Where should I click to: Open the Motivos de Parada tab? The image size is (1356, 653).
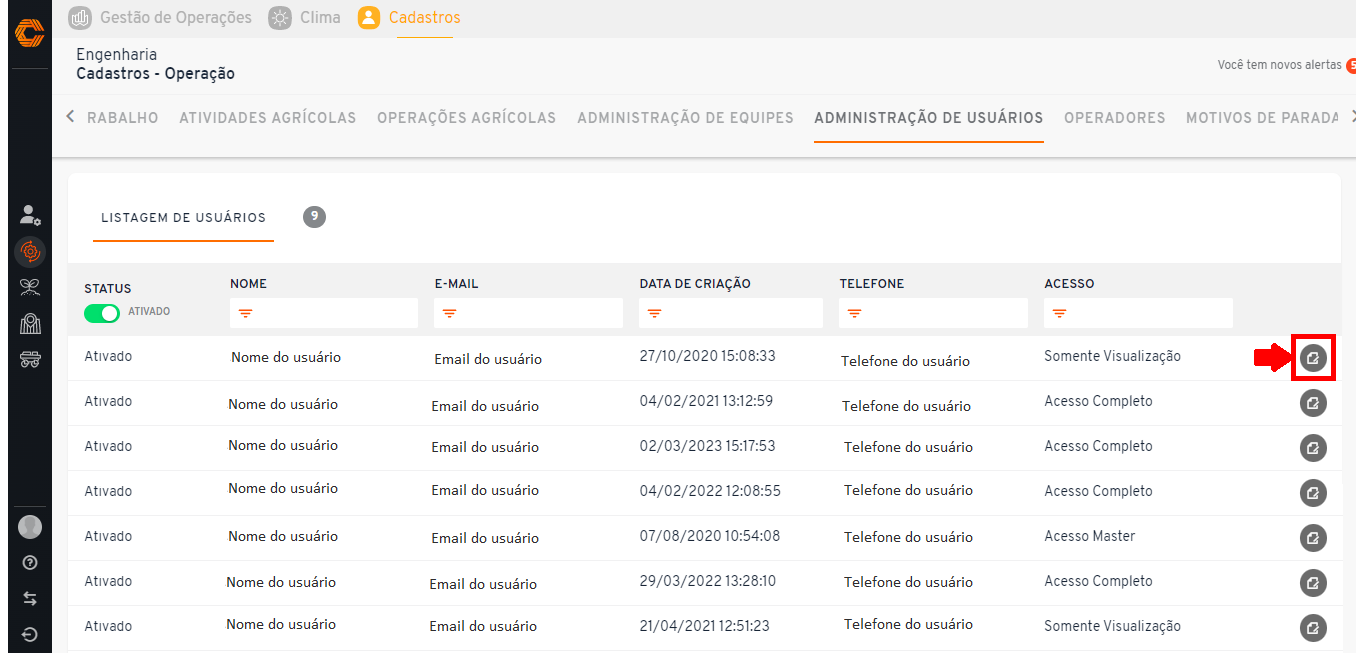(x=1262, y=118)
